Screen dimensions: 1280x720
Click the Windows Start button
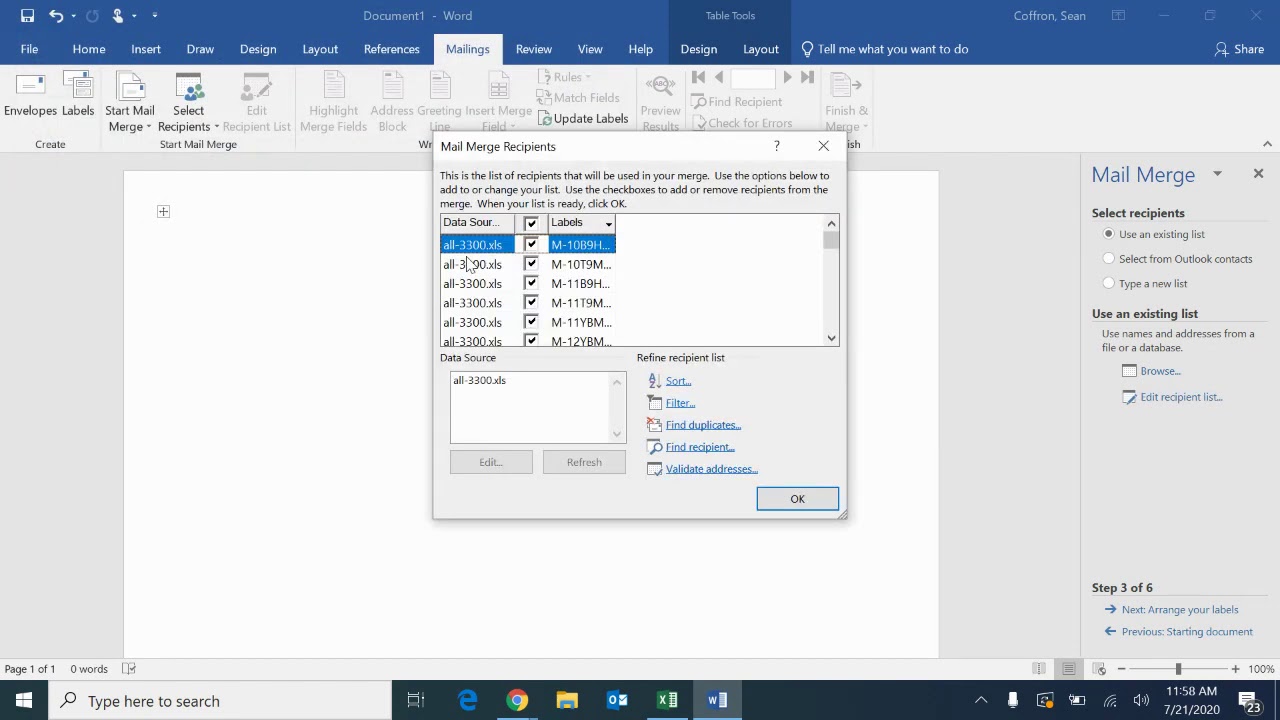(x=24, y=701)
